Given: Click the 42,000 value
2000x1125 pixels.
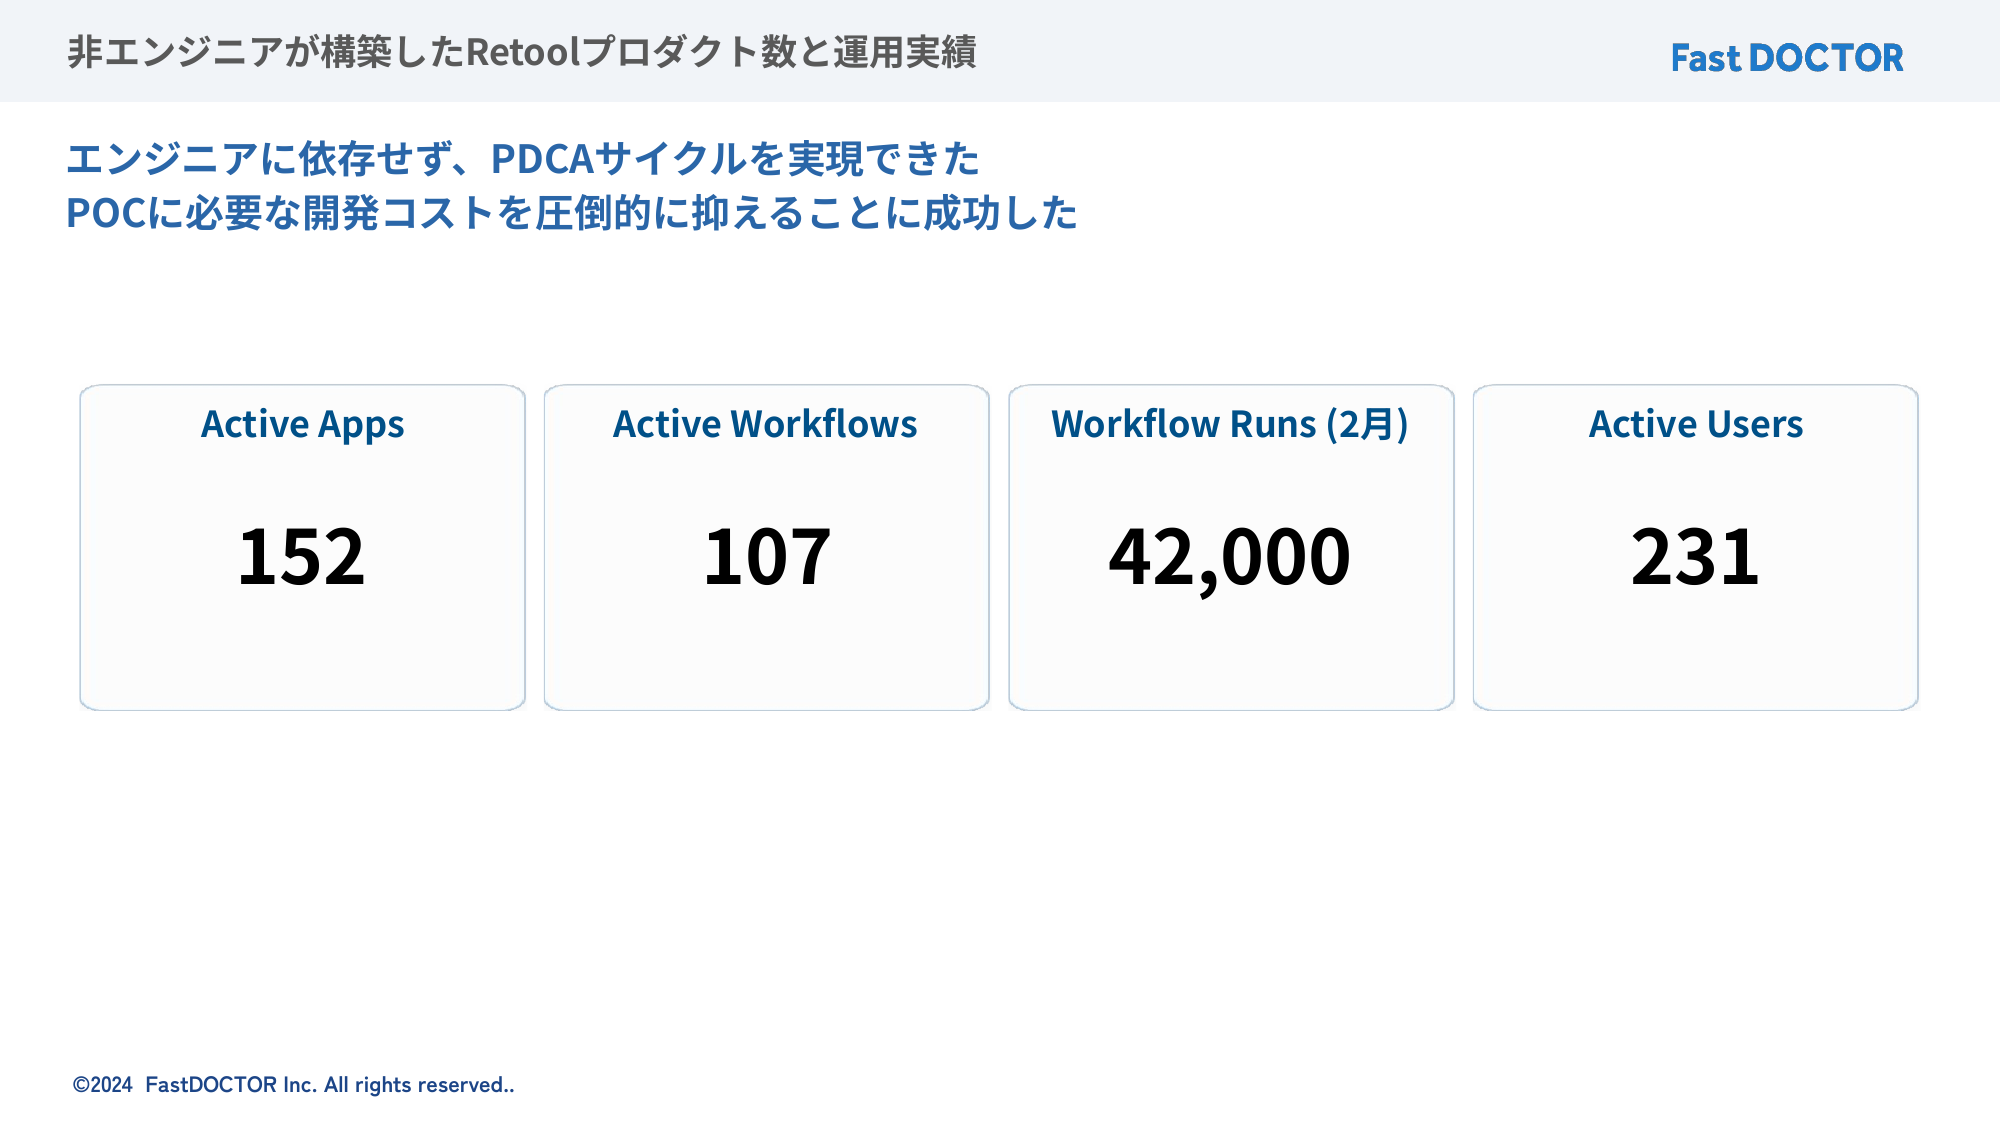Looking at the screenshot, I should pos(1229,556).
